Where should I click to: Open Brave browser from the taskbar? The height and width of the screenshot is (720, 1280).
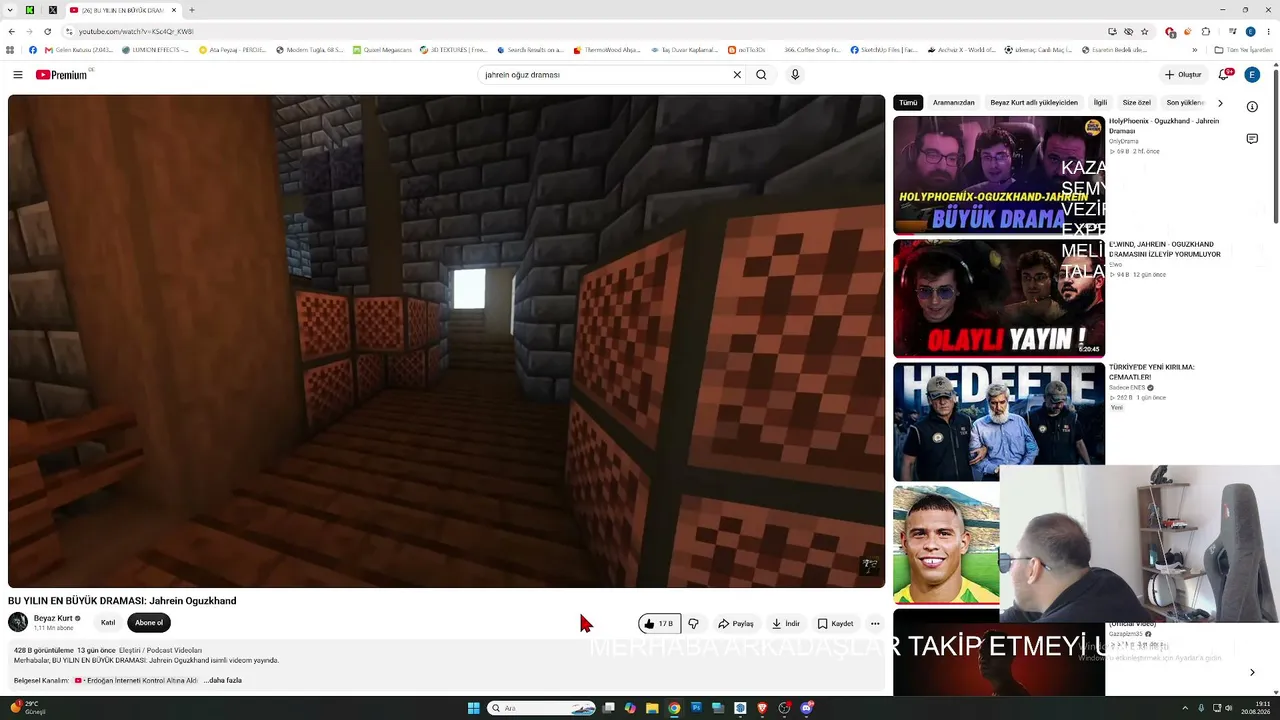762,708
